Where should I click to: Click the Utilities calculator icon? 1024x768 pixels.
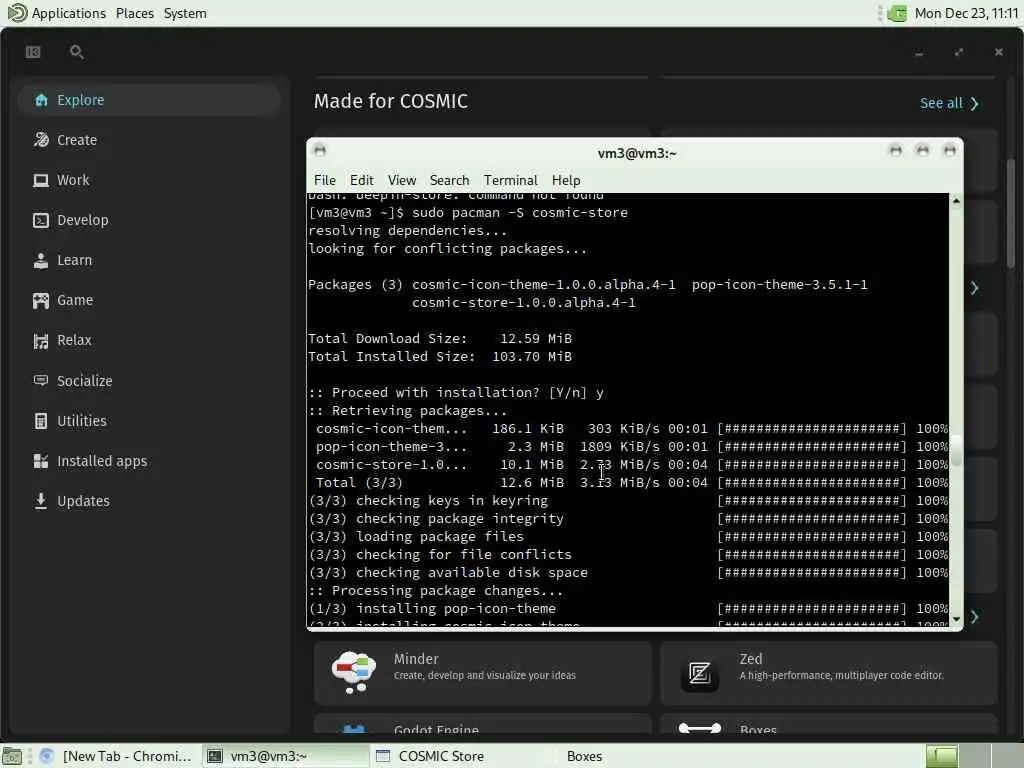(41, 421)
